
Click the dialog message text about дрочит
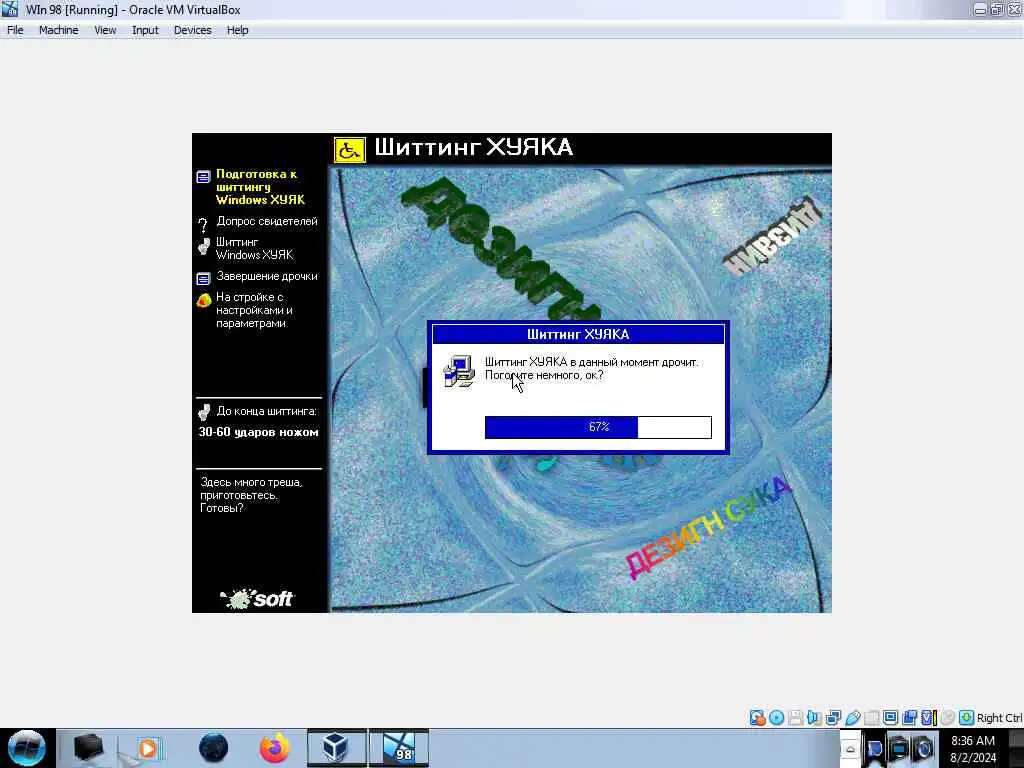click(x=591, y=368)
